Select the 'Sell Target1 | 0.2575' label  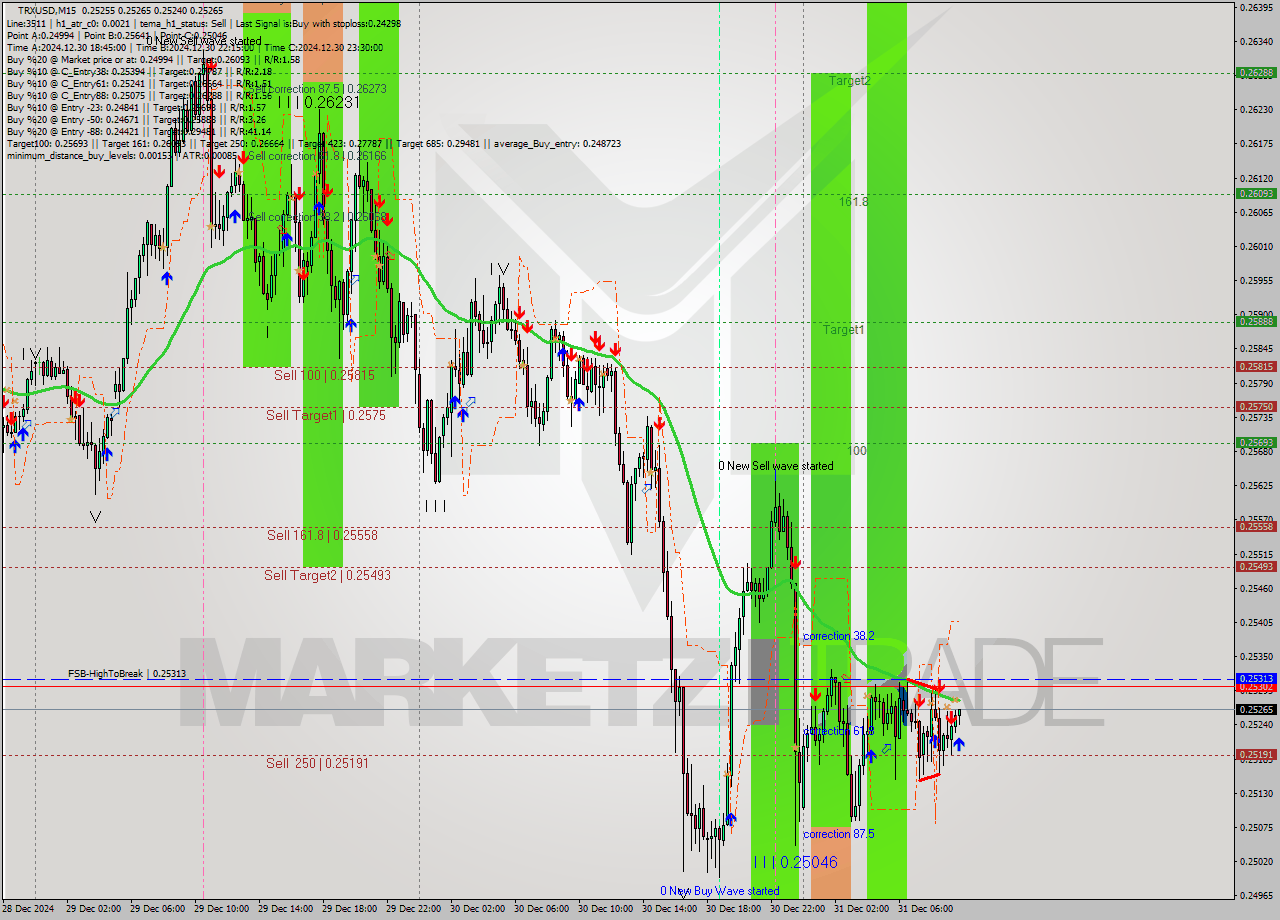point(326,415)
